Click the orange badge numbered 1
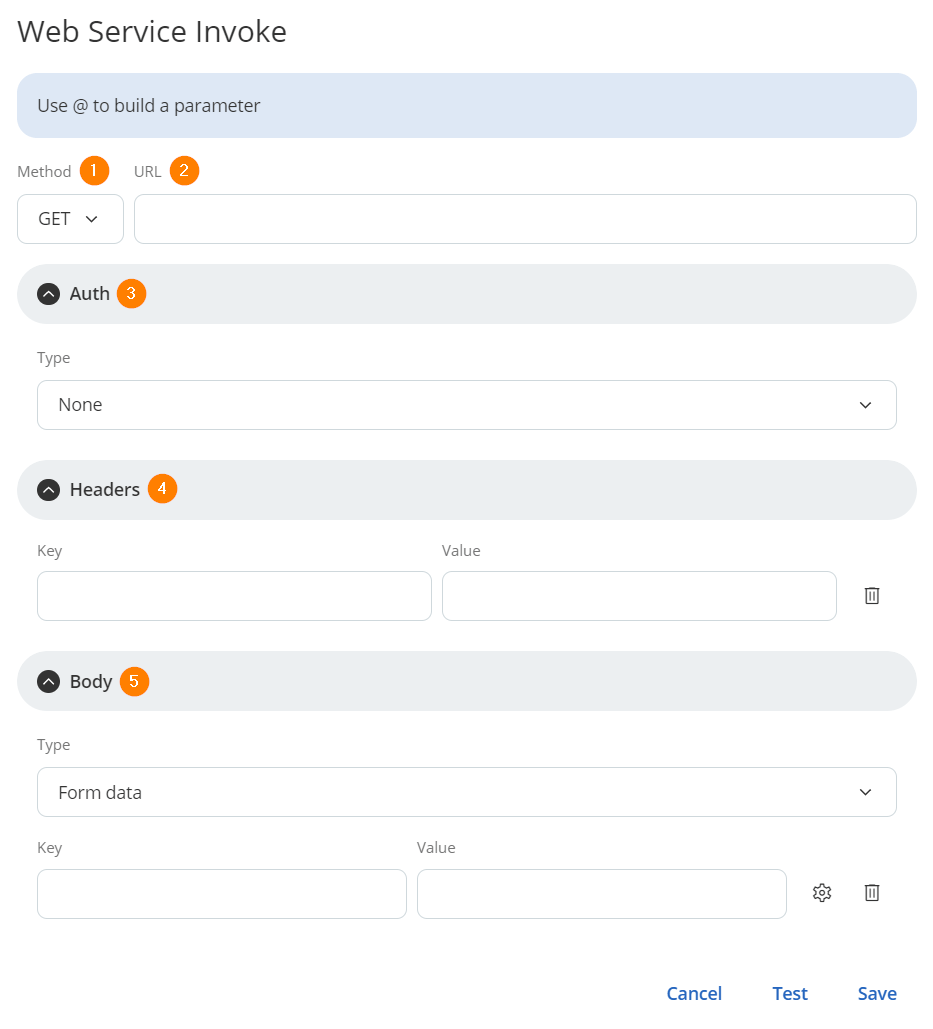This screenshot has height=1029, width=933. [x=94, y=171]
